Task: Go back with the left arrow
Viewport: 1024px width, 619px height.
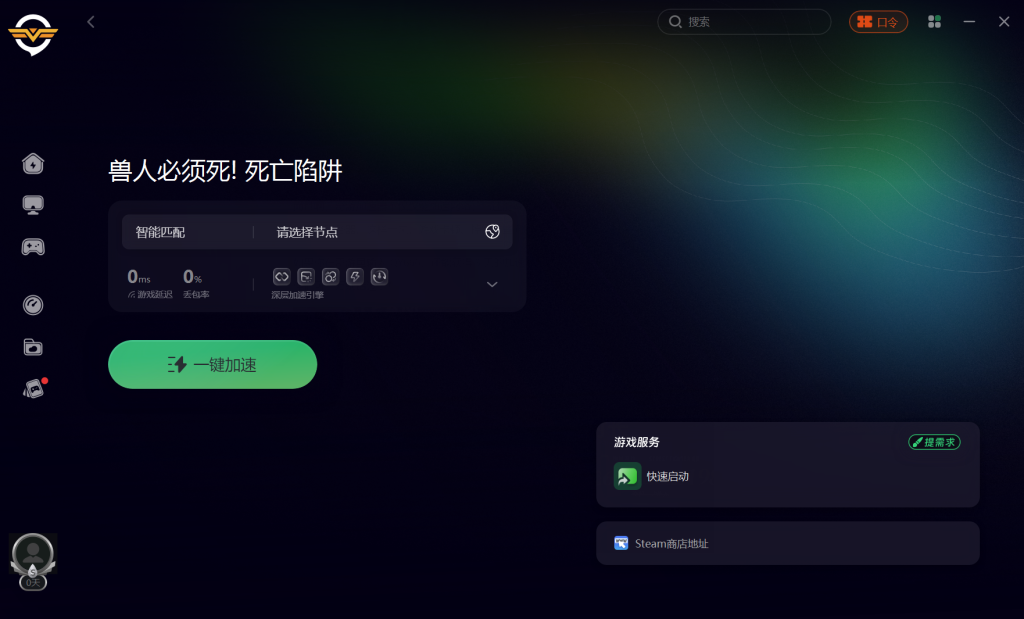Action: (x=91, y=22)
